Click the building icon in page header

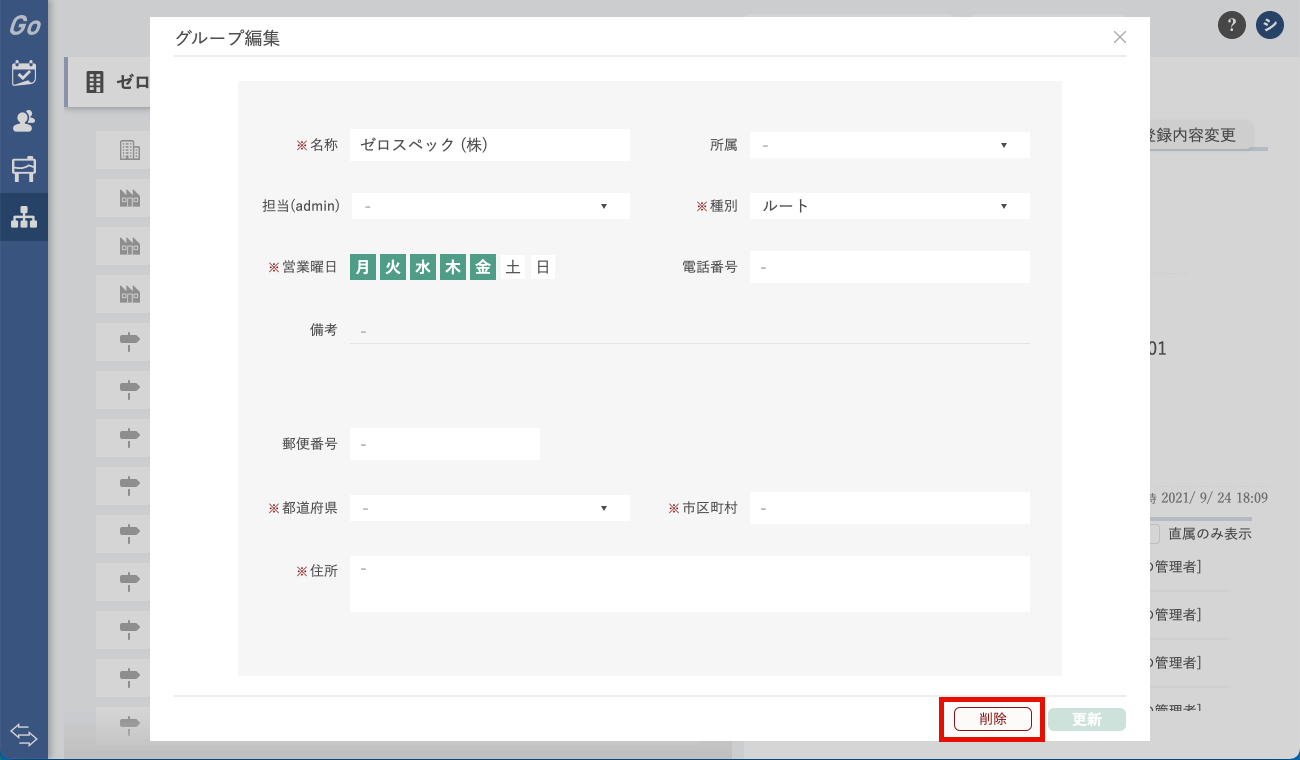(95, 82)
